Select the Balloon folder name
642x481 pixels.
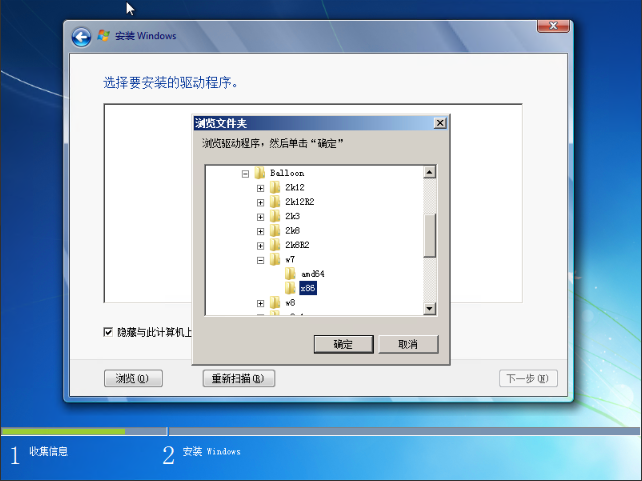click(x=287, y=173)
